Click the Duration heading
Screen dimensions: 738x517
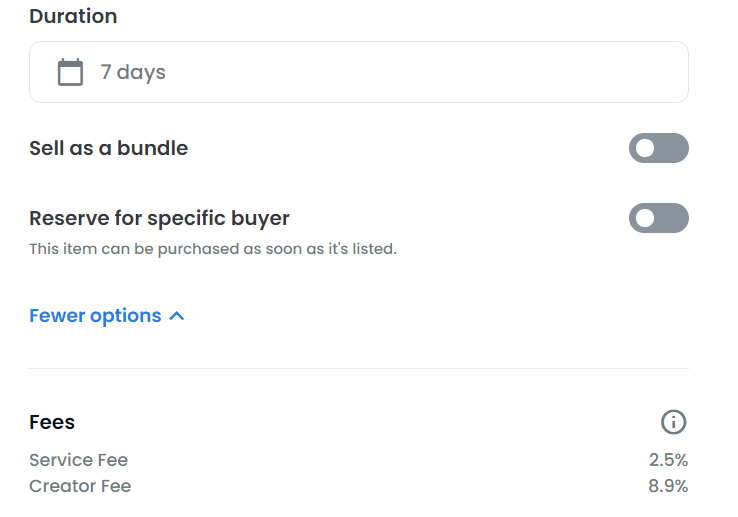click(73, 16)
